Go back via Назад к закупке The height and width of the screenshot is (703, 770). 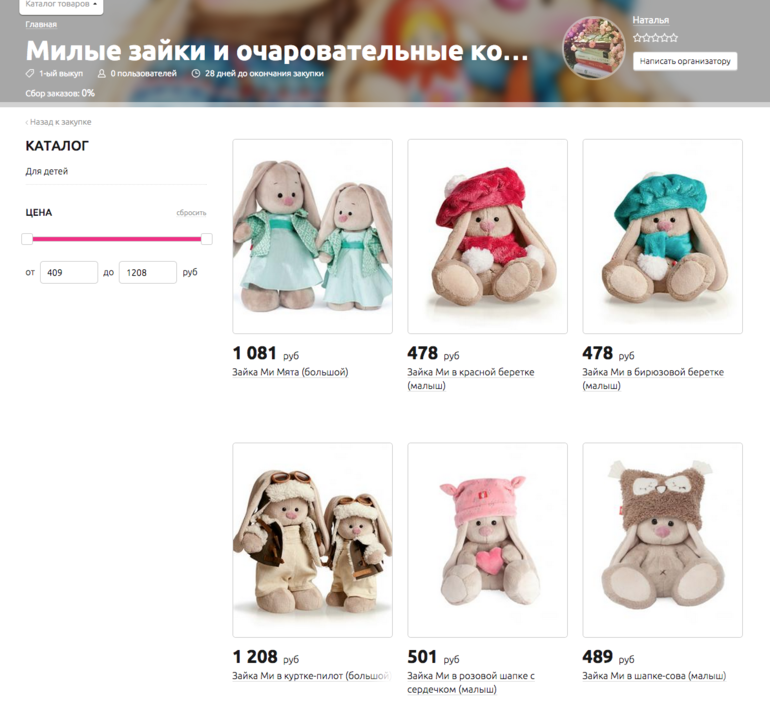click(x=58, y=122)
